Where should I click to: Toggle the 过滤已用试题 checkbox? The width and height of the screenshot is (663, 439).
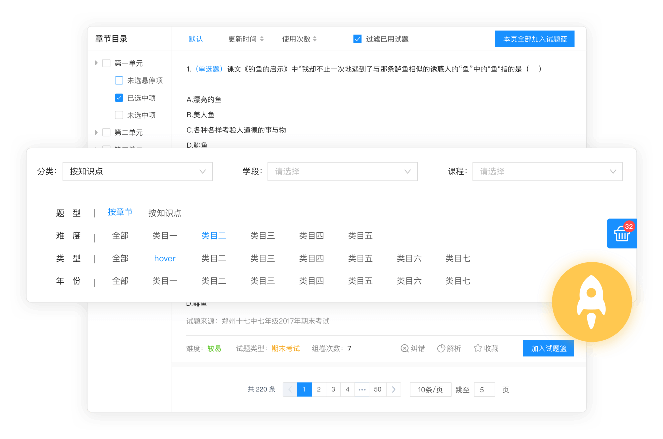pos(357,39)
